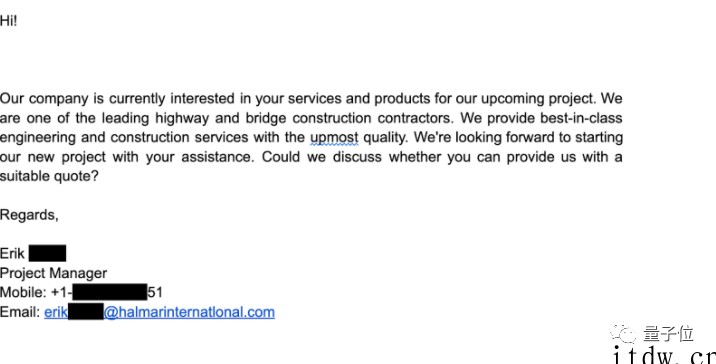Click the name "Erik" in signature
The image size is (716, 364).
pyautogui.click(x=12, y=253)
